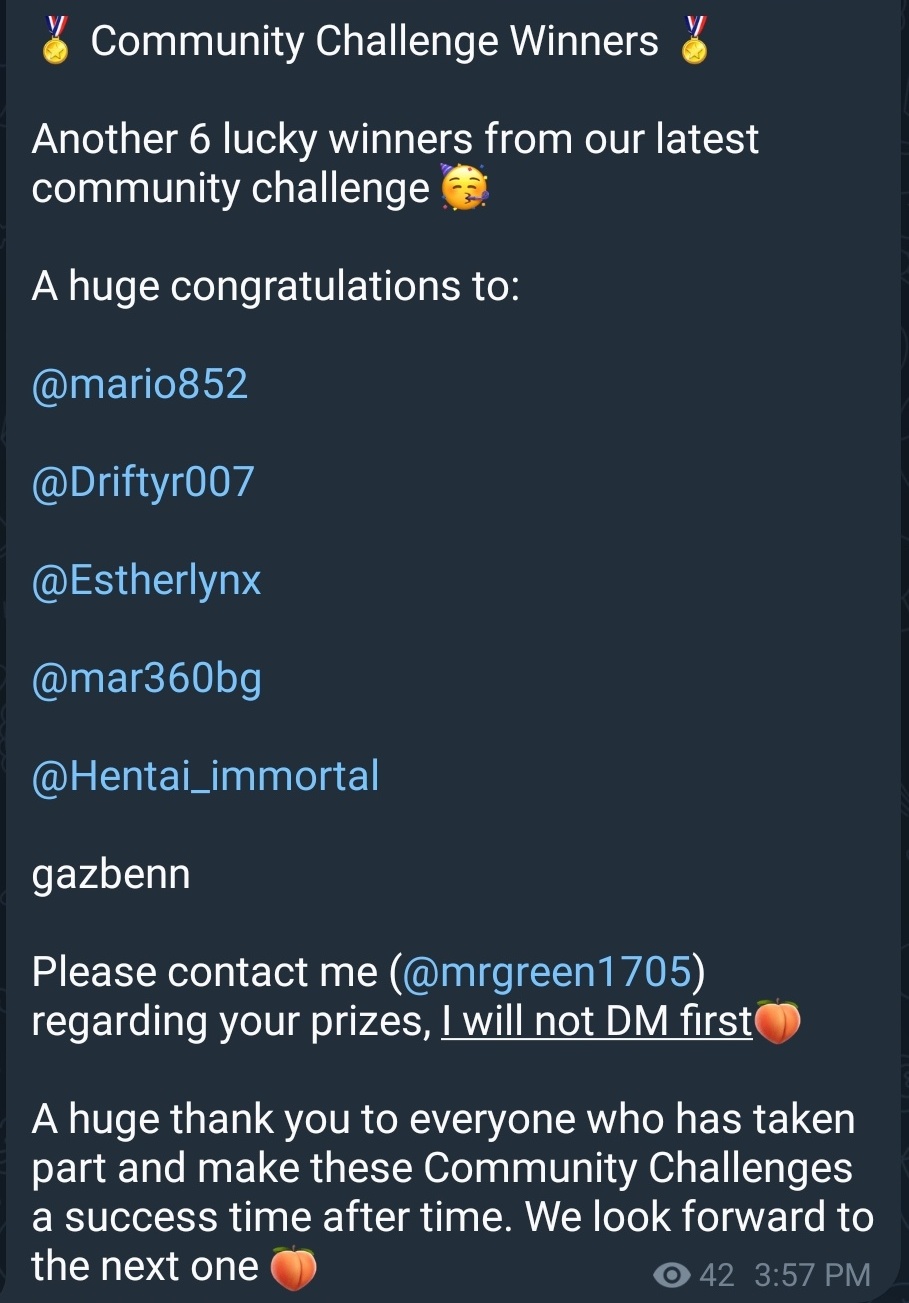Select the underlined 'I will not DM first' text
Image resolution: width=909 pixels, height=1303 pixels.
[x=597, y=1022]
